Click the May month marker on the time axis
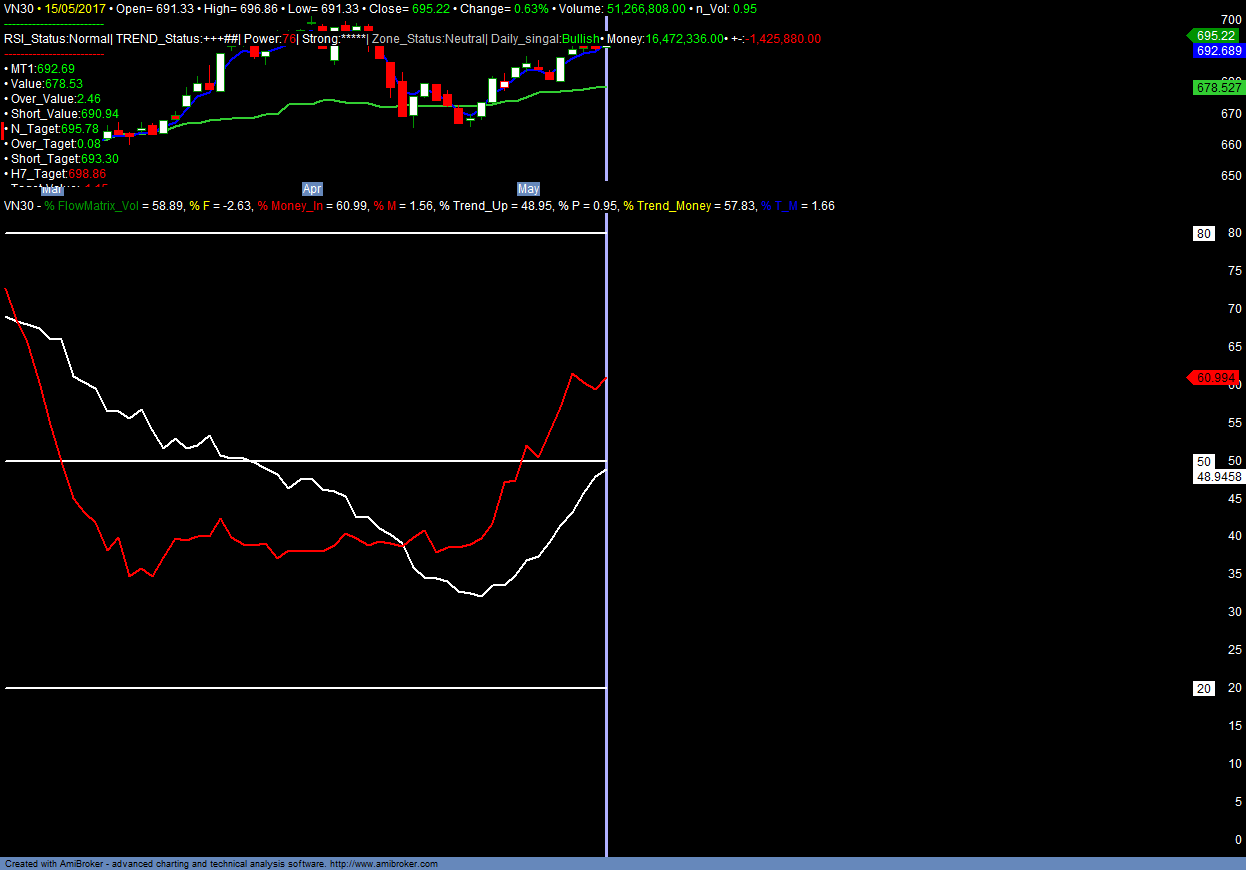The image size is (1246, 870). coord(528,188)
